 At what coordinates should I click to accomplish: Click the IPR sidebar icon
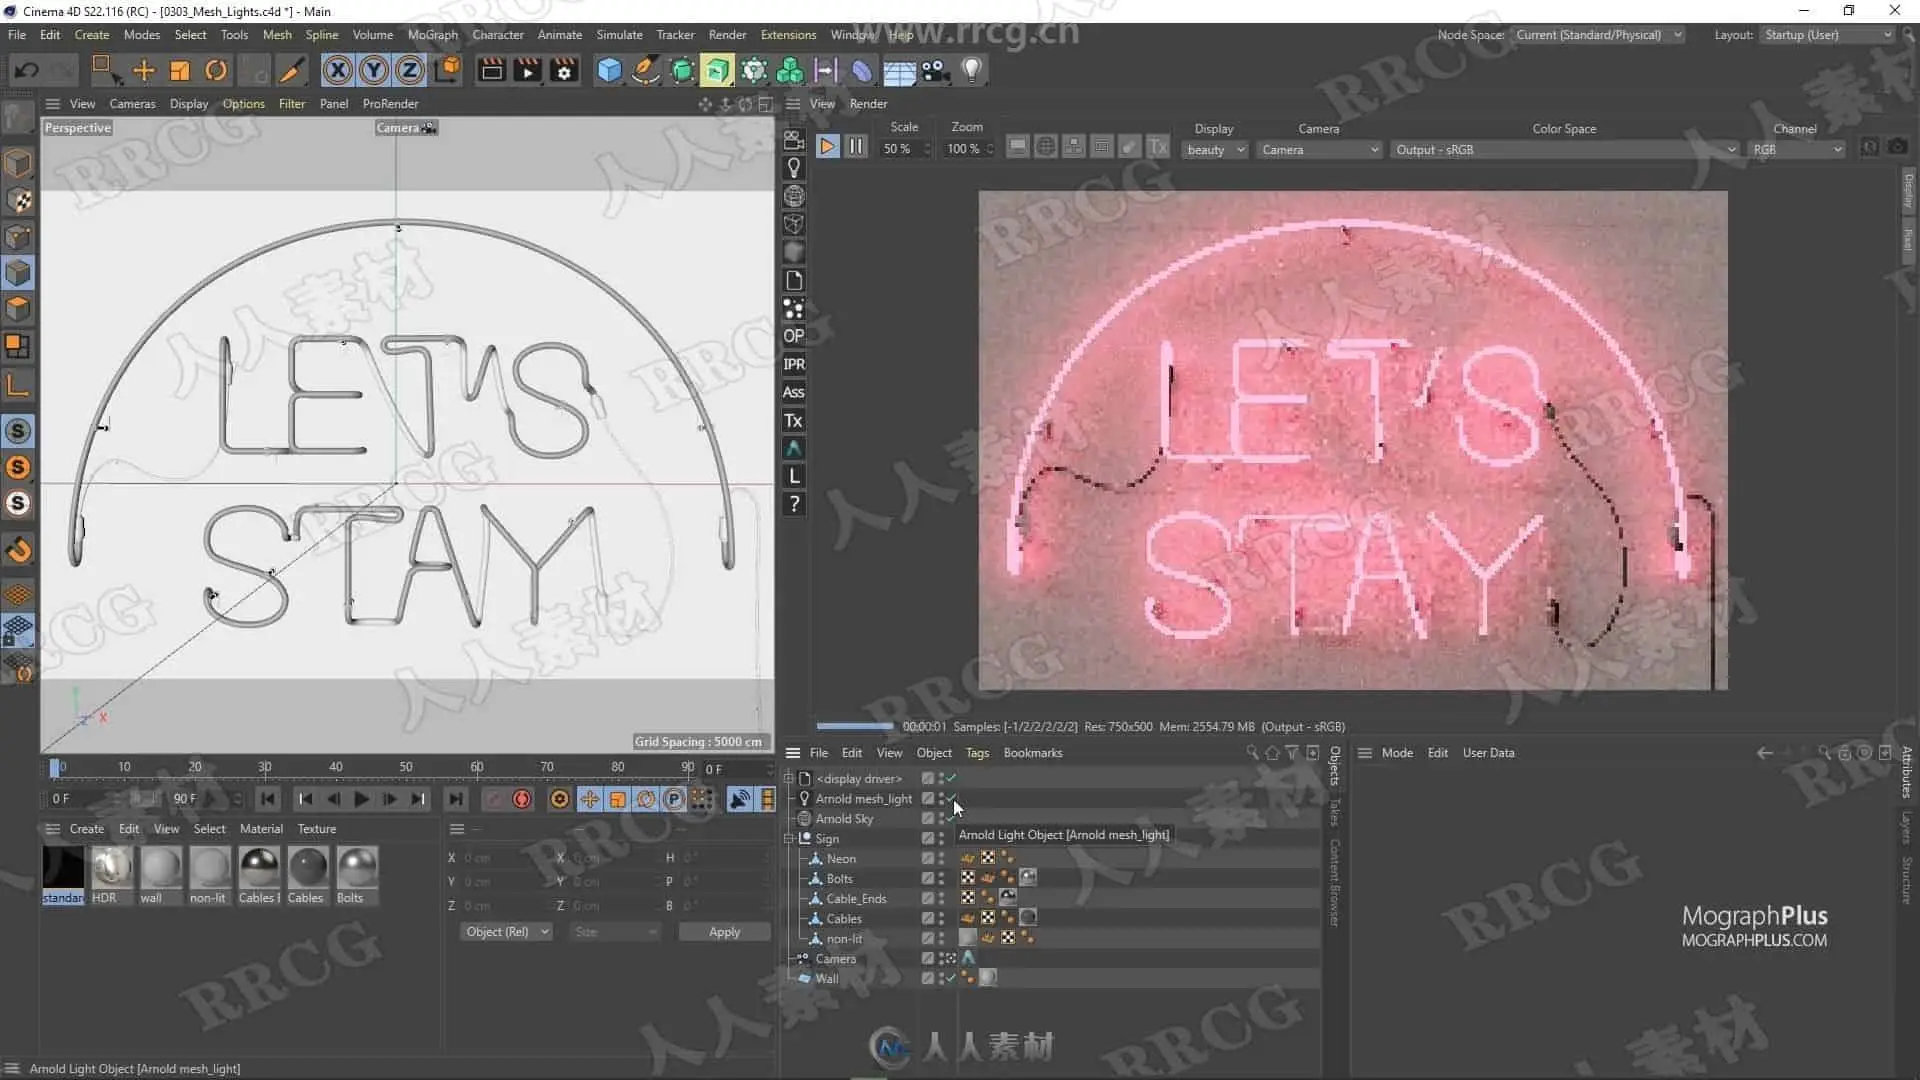coord(794,364)
